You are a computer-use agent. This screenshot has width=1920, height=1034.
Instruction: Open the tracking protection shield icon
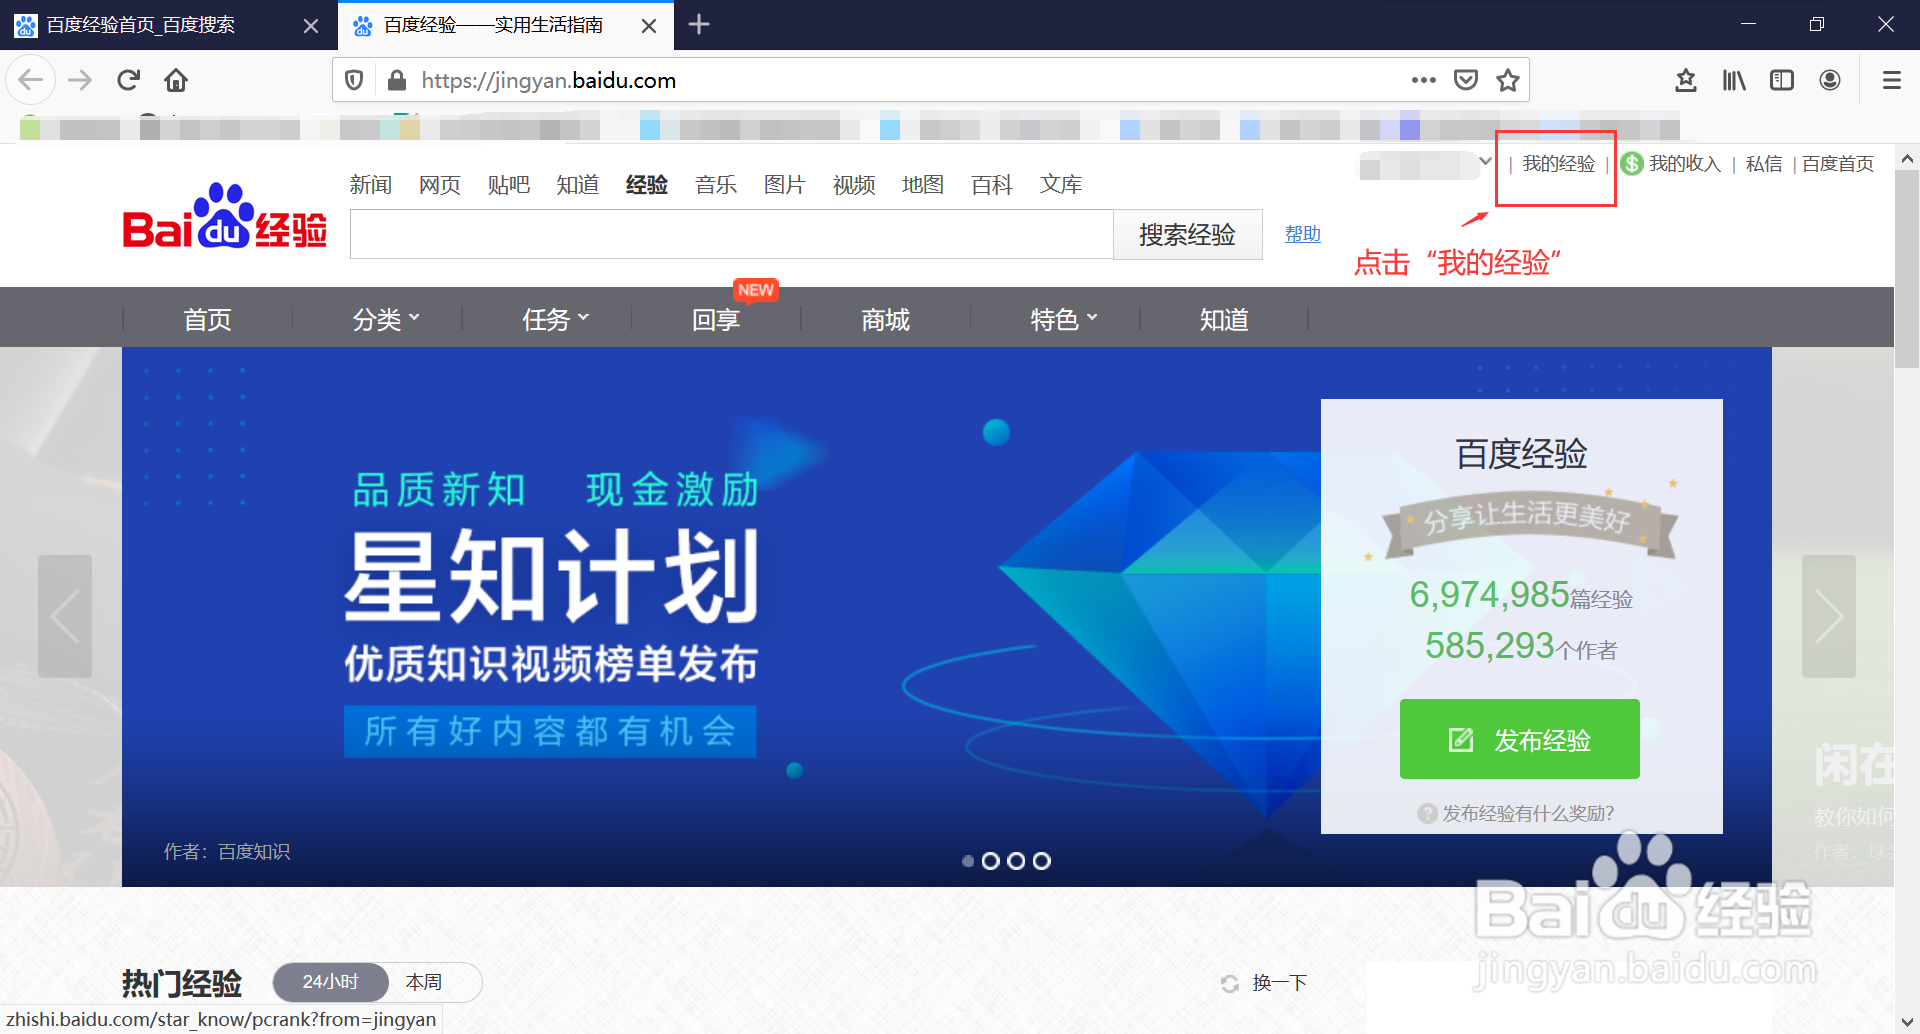coord(354,80)
